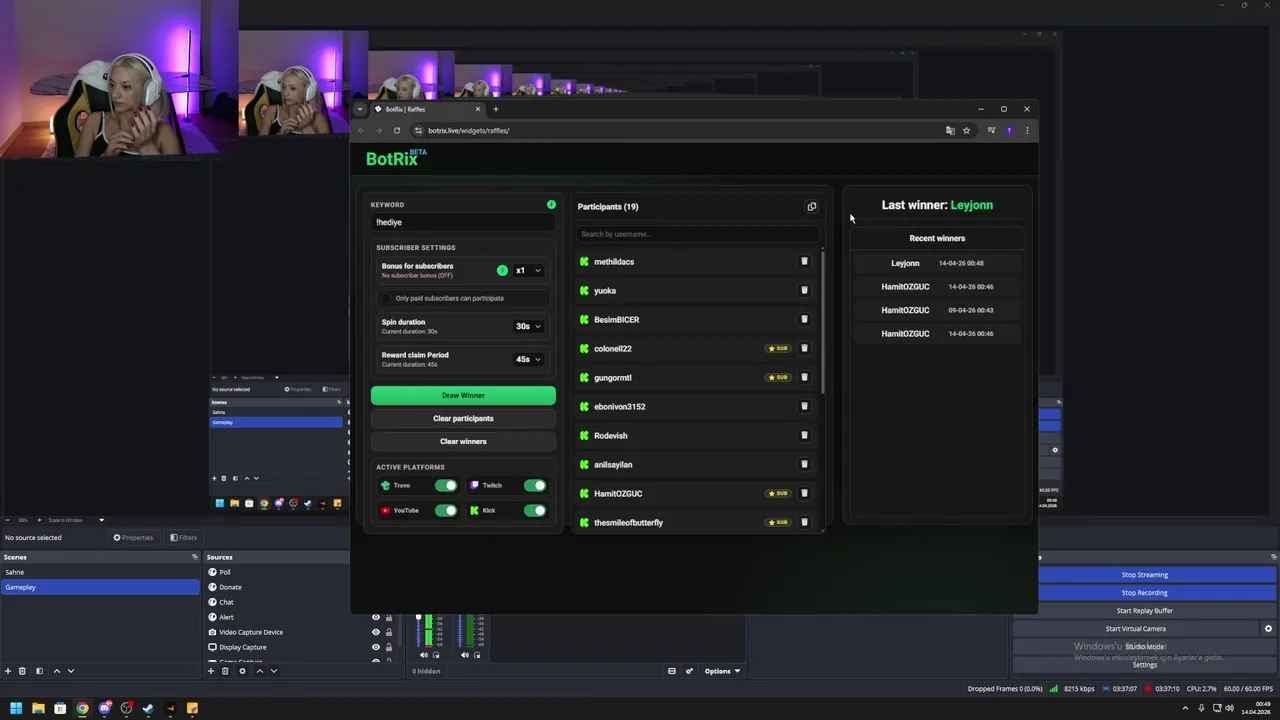Open OBS mixer Options dropdown
Screen dimensions: 1280x720
[722, 671]
